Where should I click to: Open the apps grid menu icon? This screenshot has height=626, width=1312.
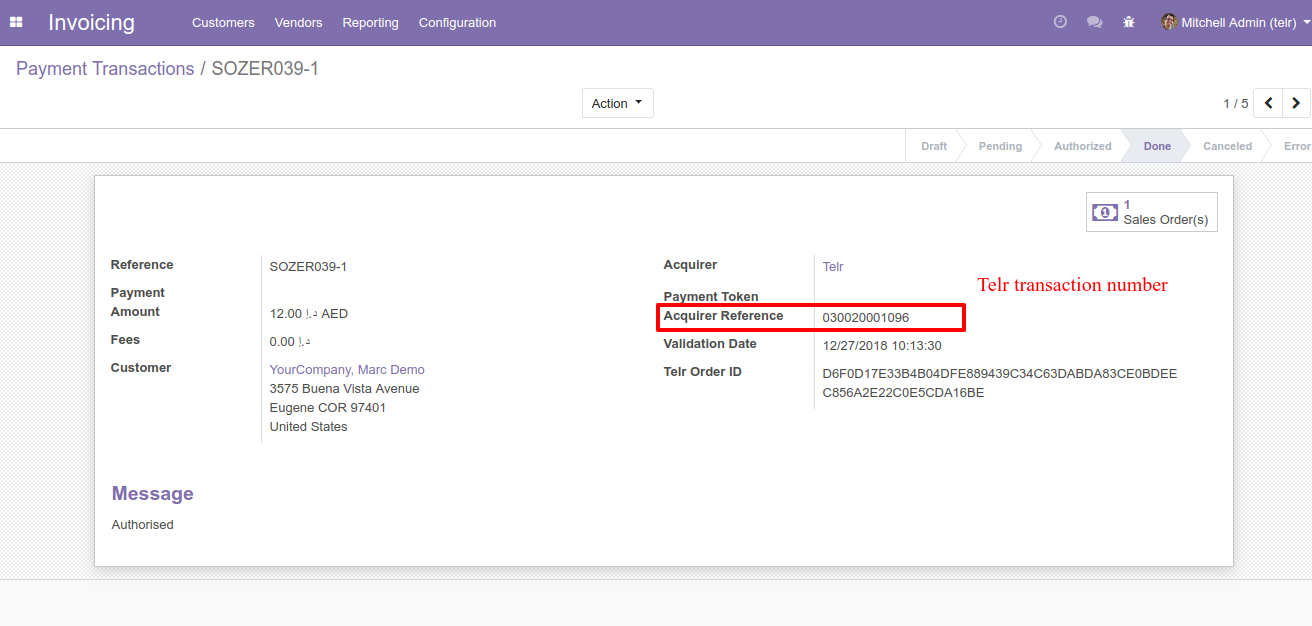point(16,22)
